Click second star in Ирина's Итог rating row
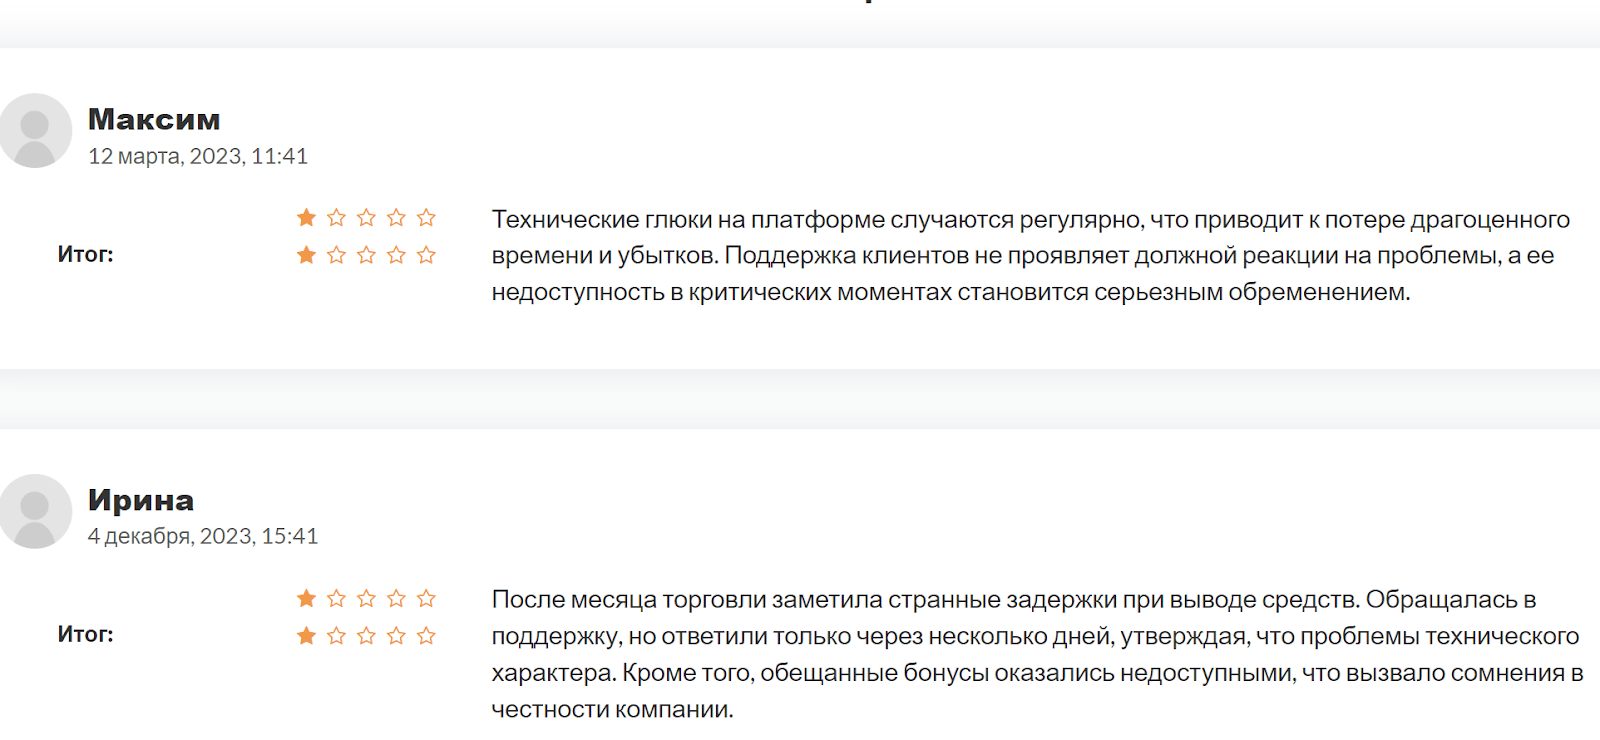Image resolution: width=1600 pixels, height=740 pixels. coord(337,636)
